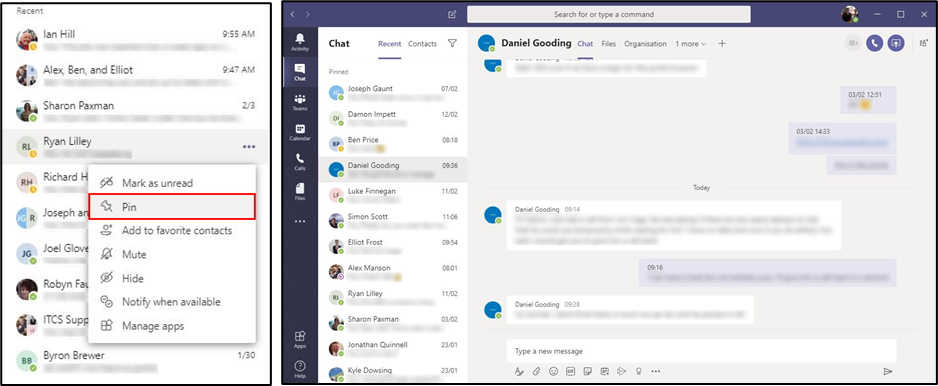Attach a file to the message
The width and height of the screenshot is (938, 386).
pyautogui.click(x=537, y=372)
